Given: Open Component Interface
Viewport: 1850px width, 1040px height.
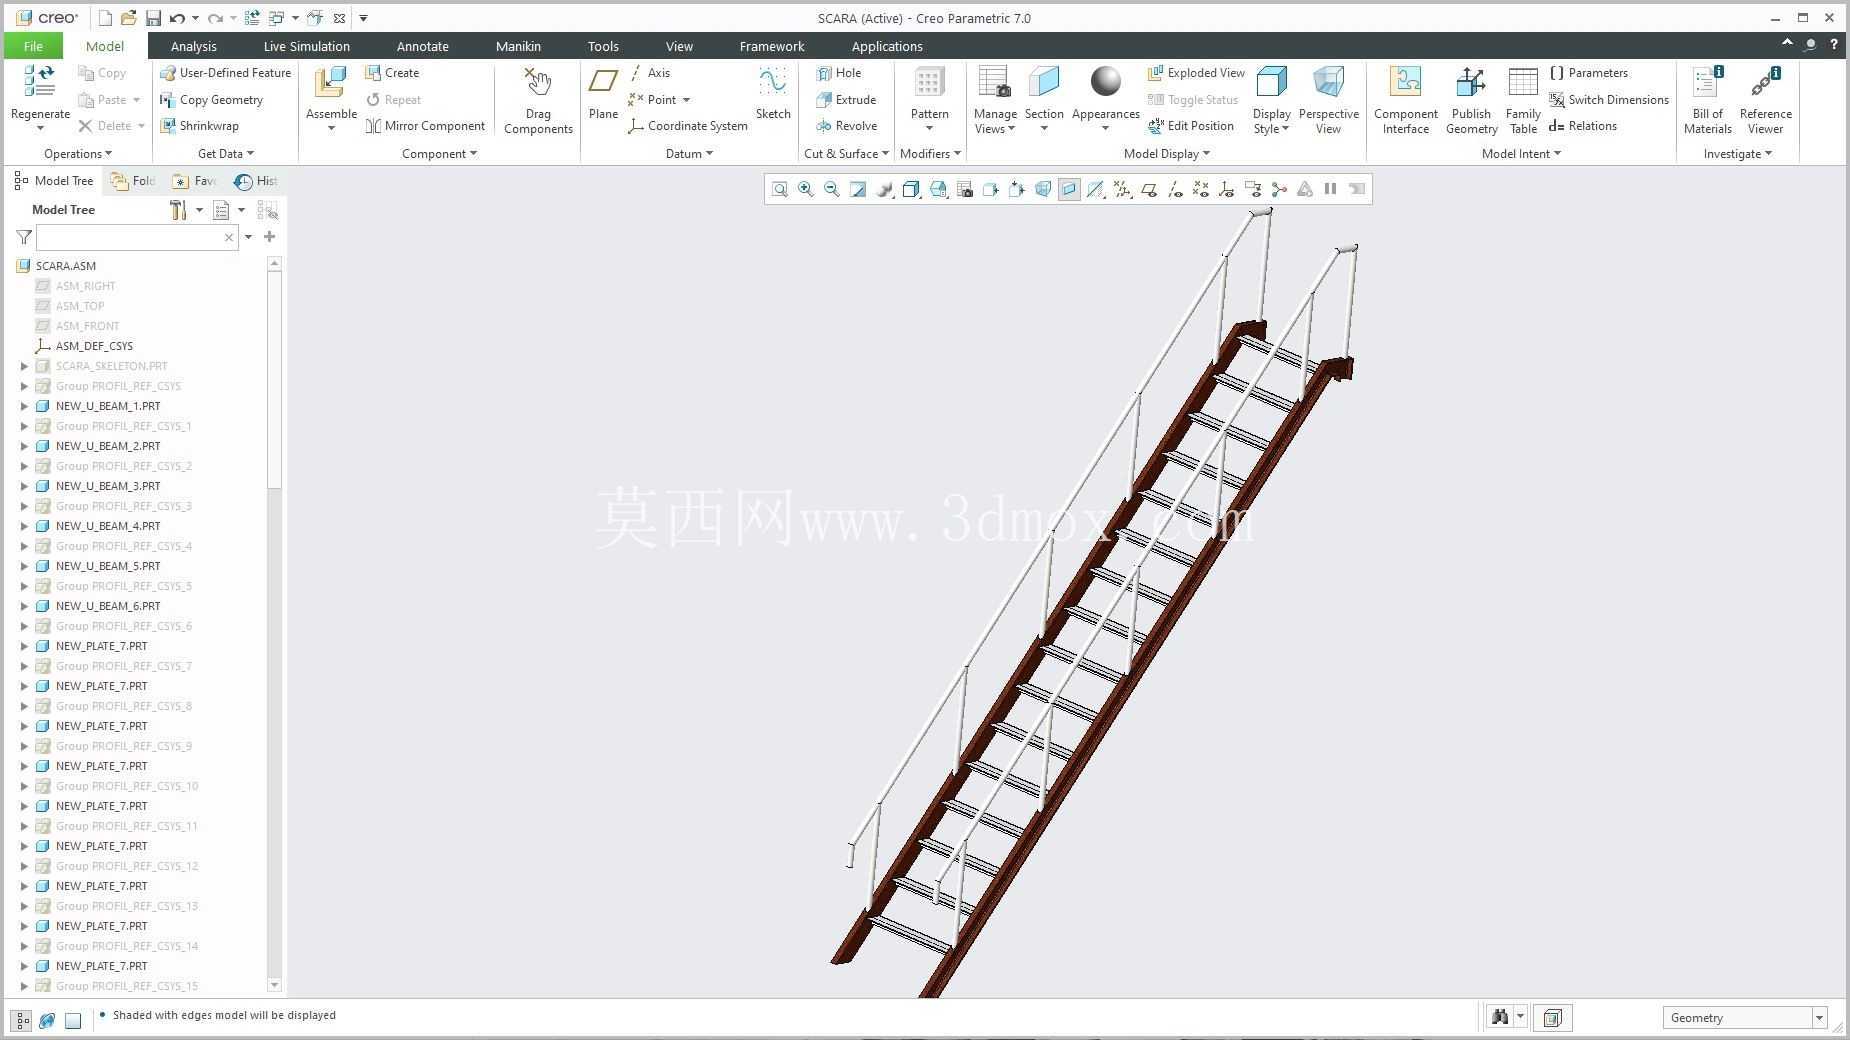Looking at the screenshot, I should (x=1406, y=100).
